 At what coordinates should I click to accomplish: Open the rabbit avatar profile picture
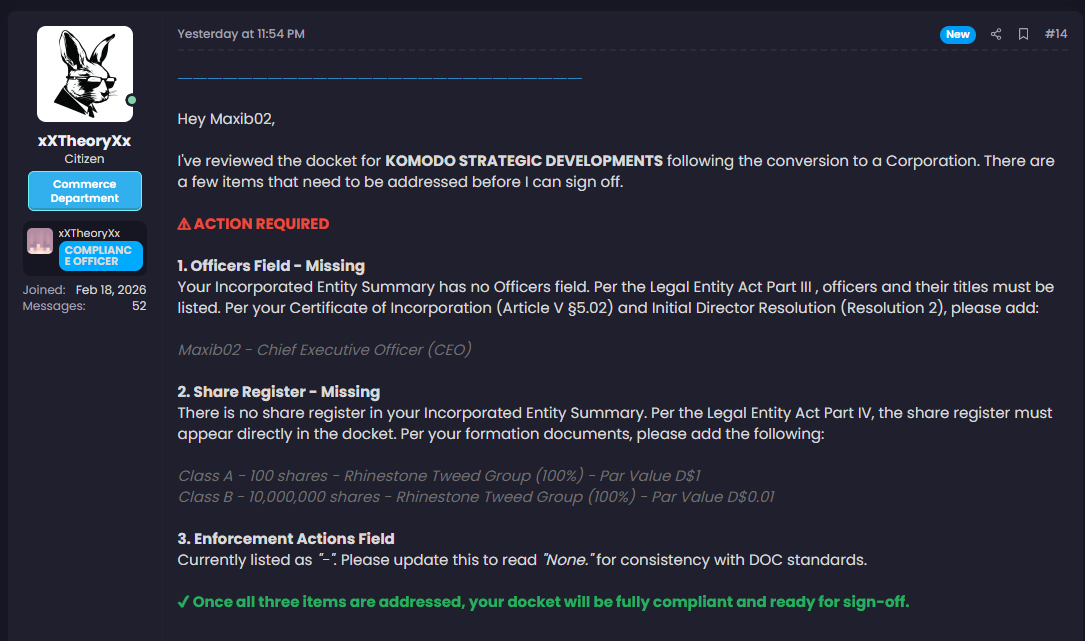pyautogui.click(x=85, y=74)
